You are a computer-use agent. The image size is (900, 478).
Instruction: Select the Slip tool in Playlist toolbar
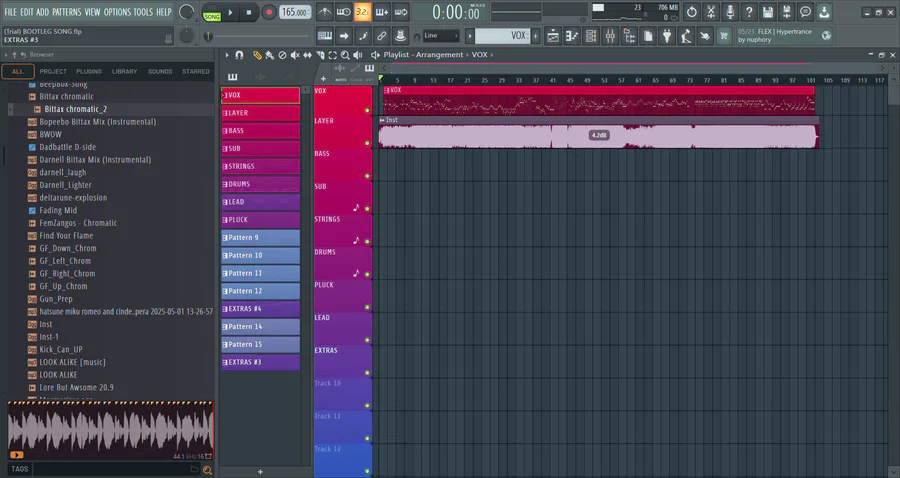pos(308,55)
